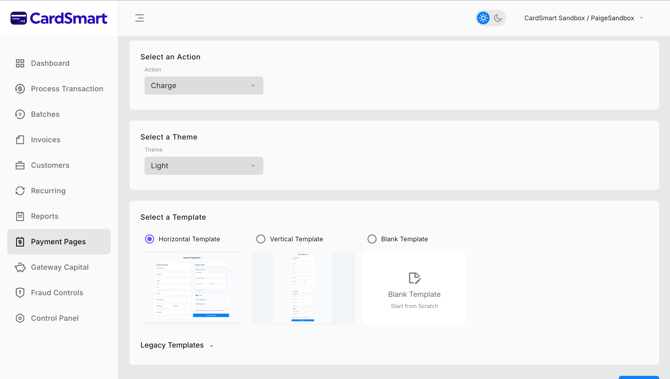Open the Theme dropdown showing Light
This screenshot has width=670, height=379.
click(x=204, y=166)
